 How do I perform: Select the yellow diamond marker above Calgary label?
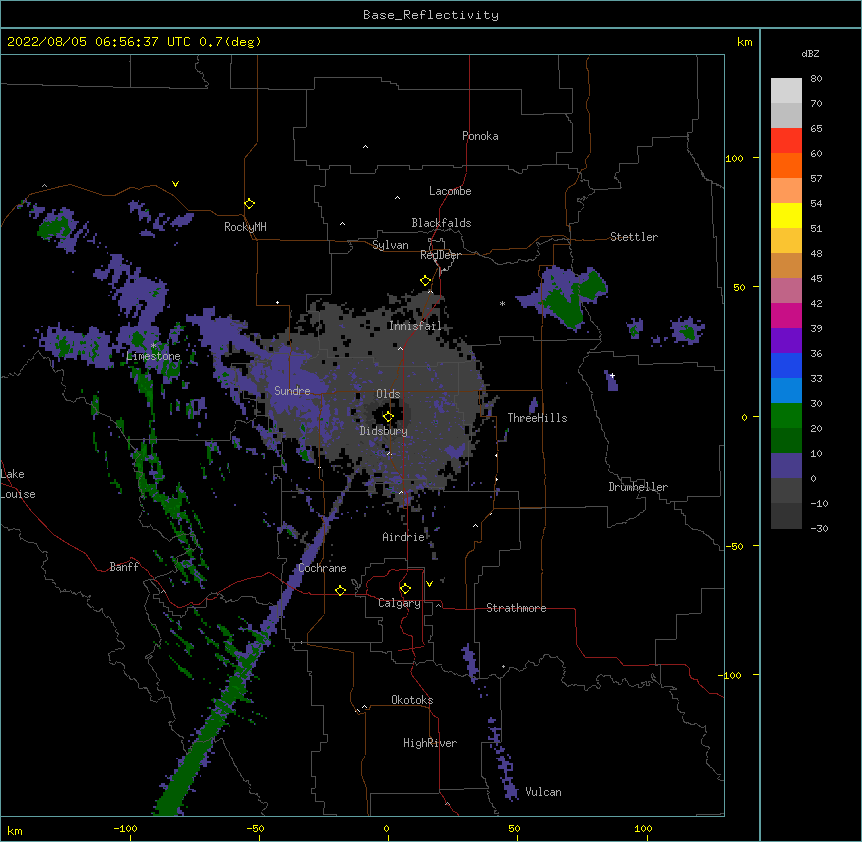pos(405,589)
